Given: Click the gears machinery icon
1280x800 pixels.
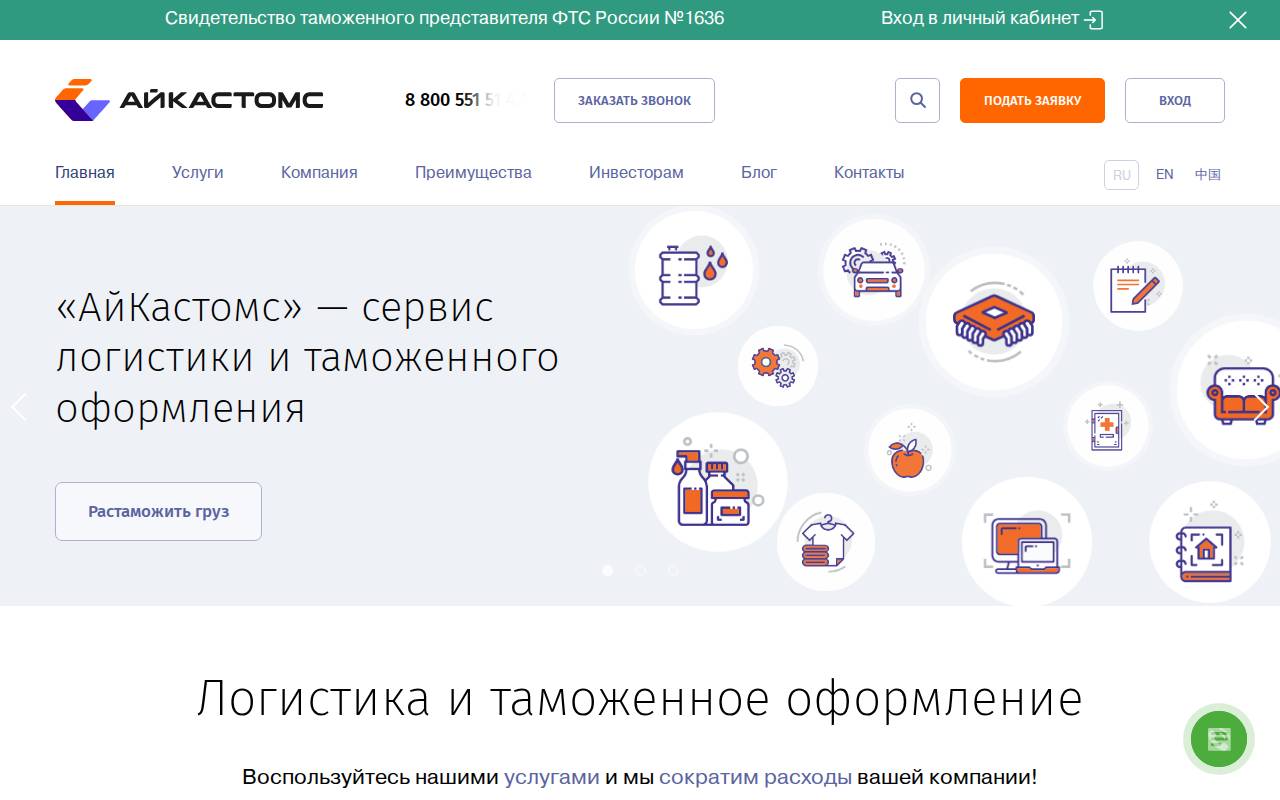Looking at the screenshot, I should coord(778,366).
